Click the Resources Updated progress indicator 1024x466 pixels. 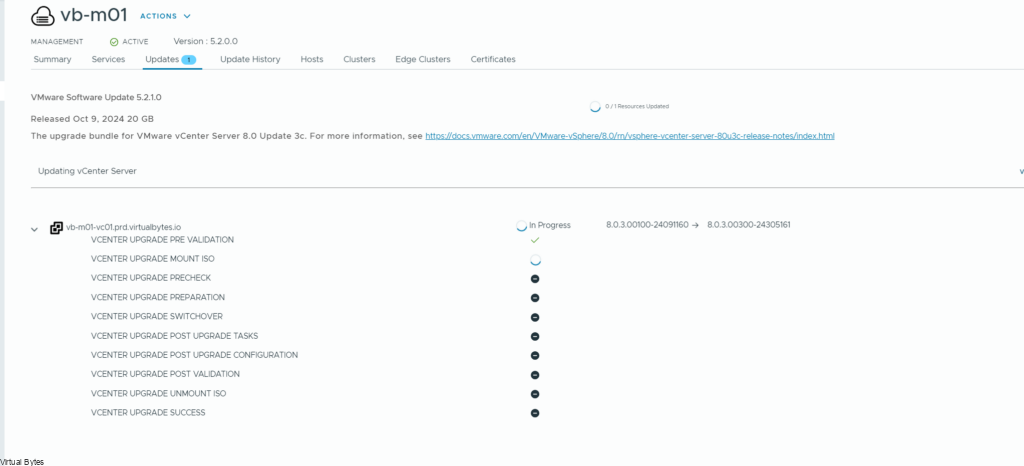pyautogui.click(x=596, y=105)
